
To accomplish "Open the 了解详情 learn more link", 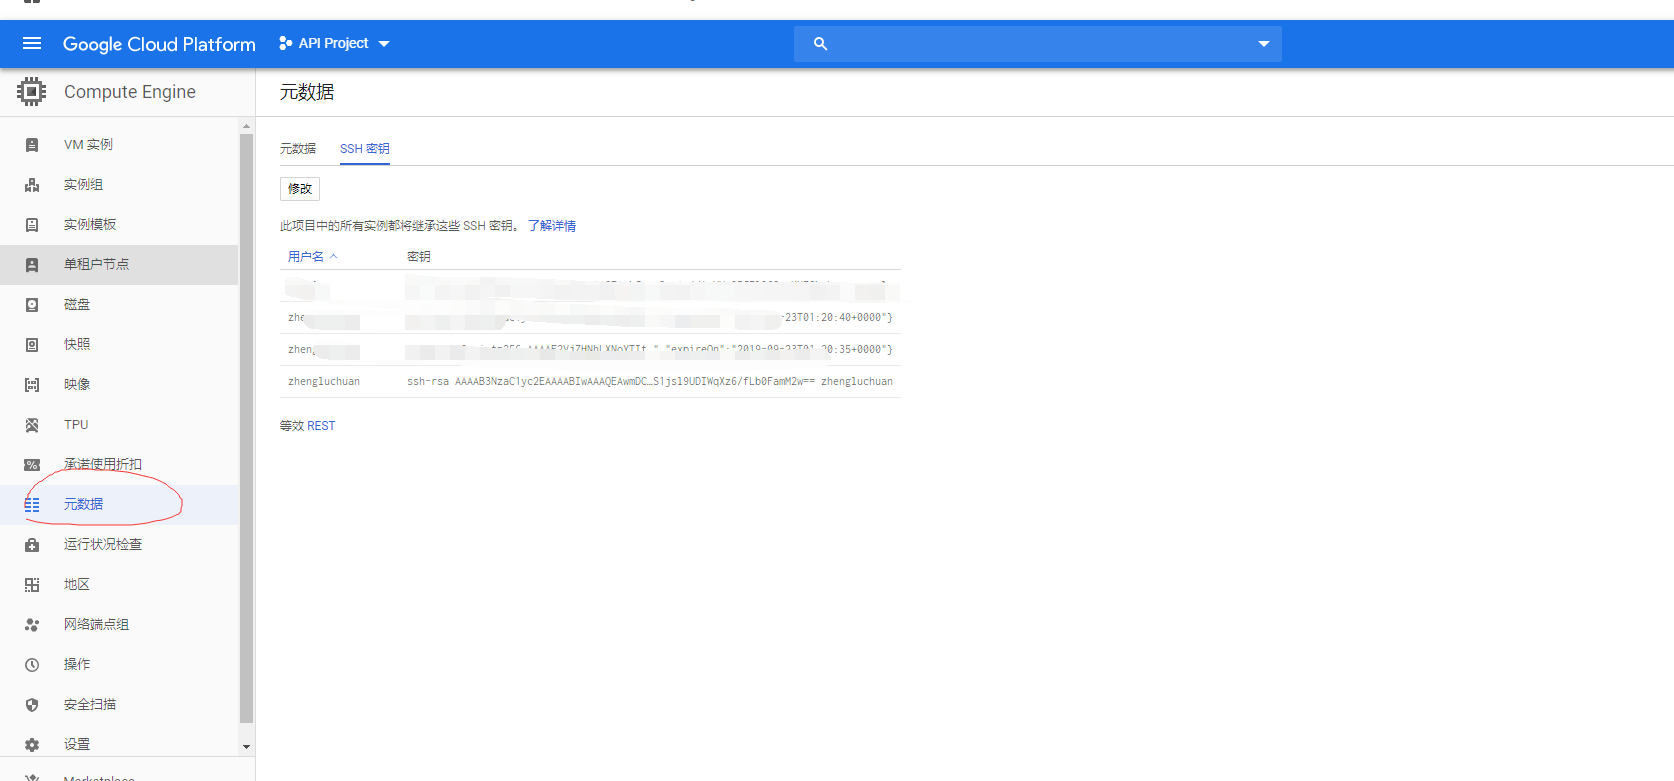I will [552, 226].
